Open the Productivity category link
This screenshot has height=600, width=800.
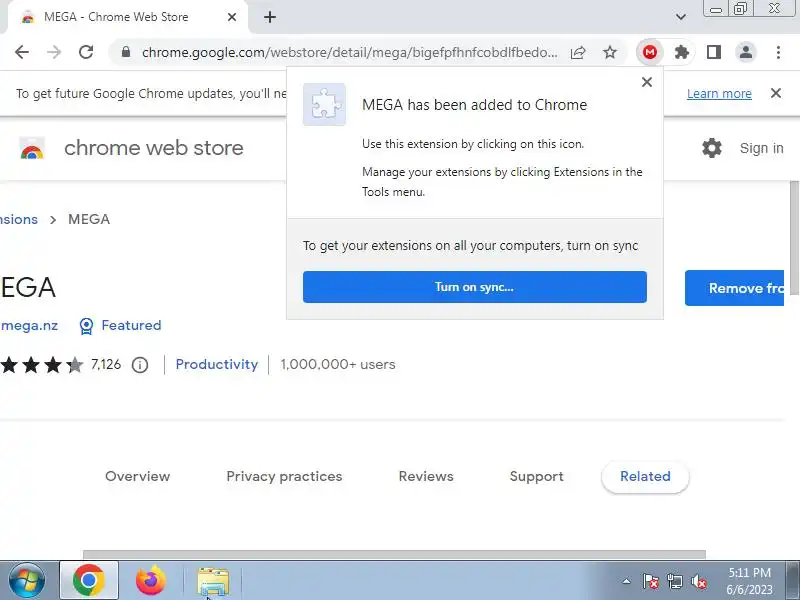tap(217, 364)
